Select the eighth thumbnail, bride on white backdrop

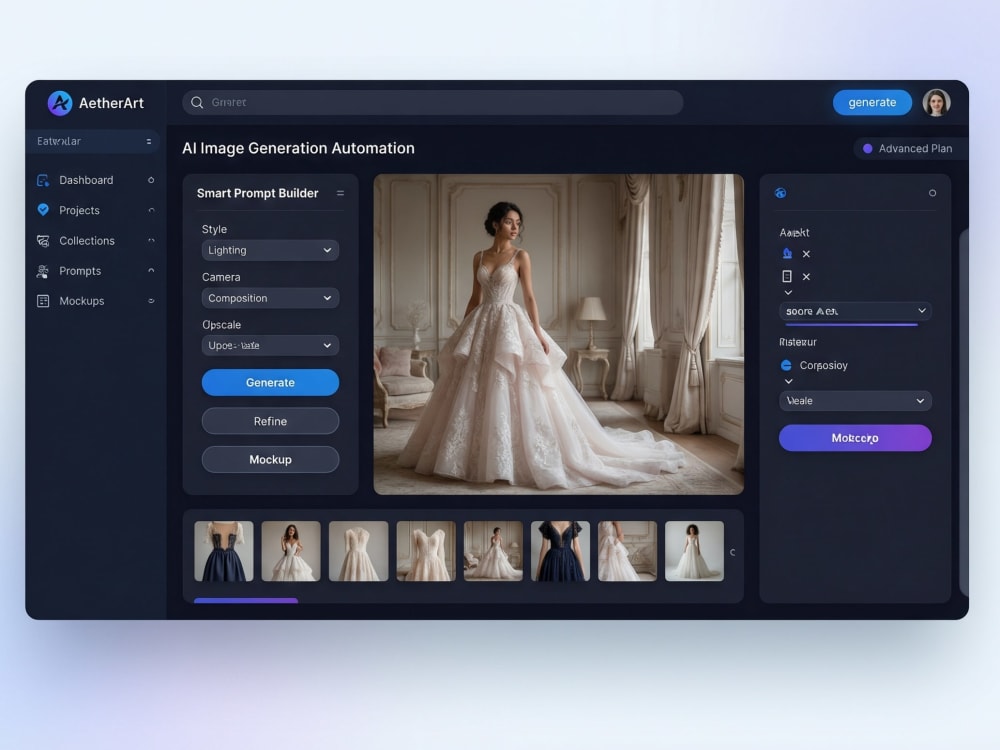tap(695, 551)
